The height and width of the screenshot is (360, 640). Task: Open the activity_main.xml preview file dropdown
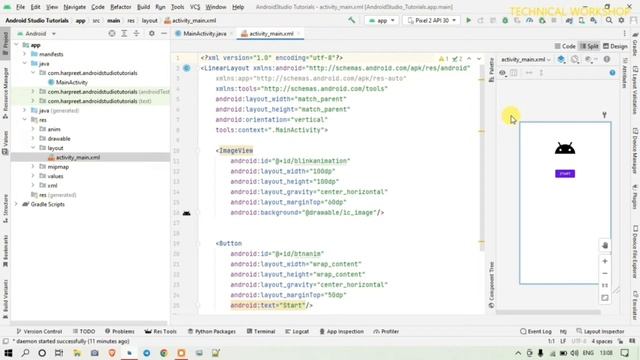[525, 60]
